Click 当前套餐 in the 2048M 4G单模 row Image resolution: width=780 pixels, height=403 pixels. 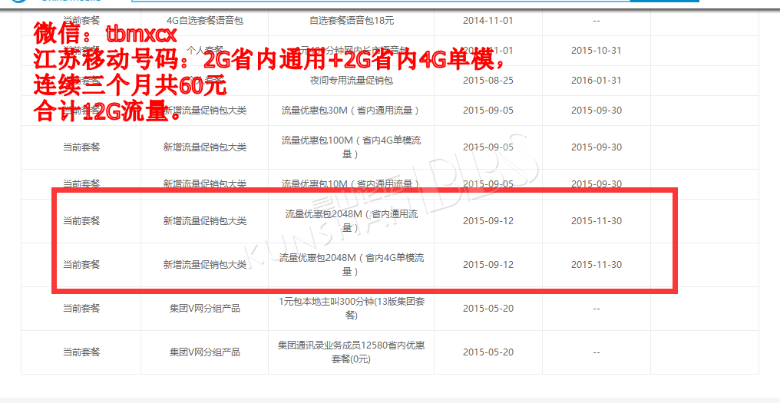click(81, 265)
